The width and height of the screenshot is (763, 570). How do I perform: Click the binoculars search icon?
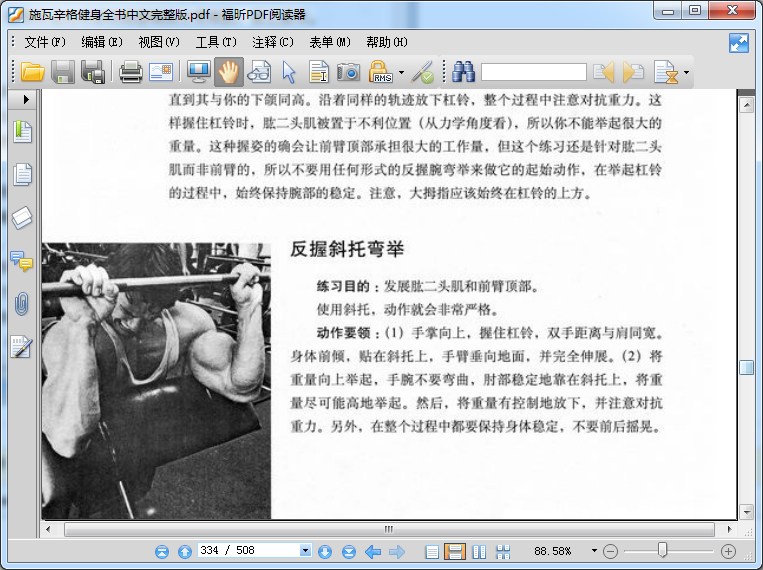click(x=463, y=72)
